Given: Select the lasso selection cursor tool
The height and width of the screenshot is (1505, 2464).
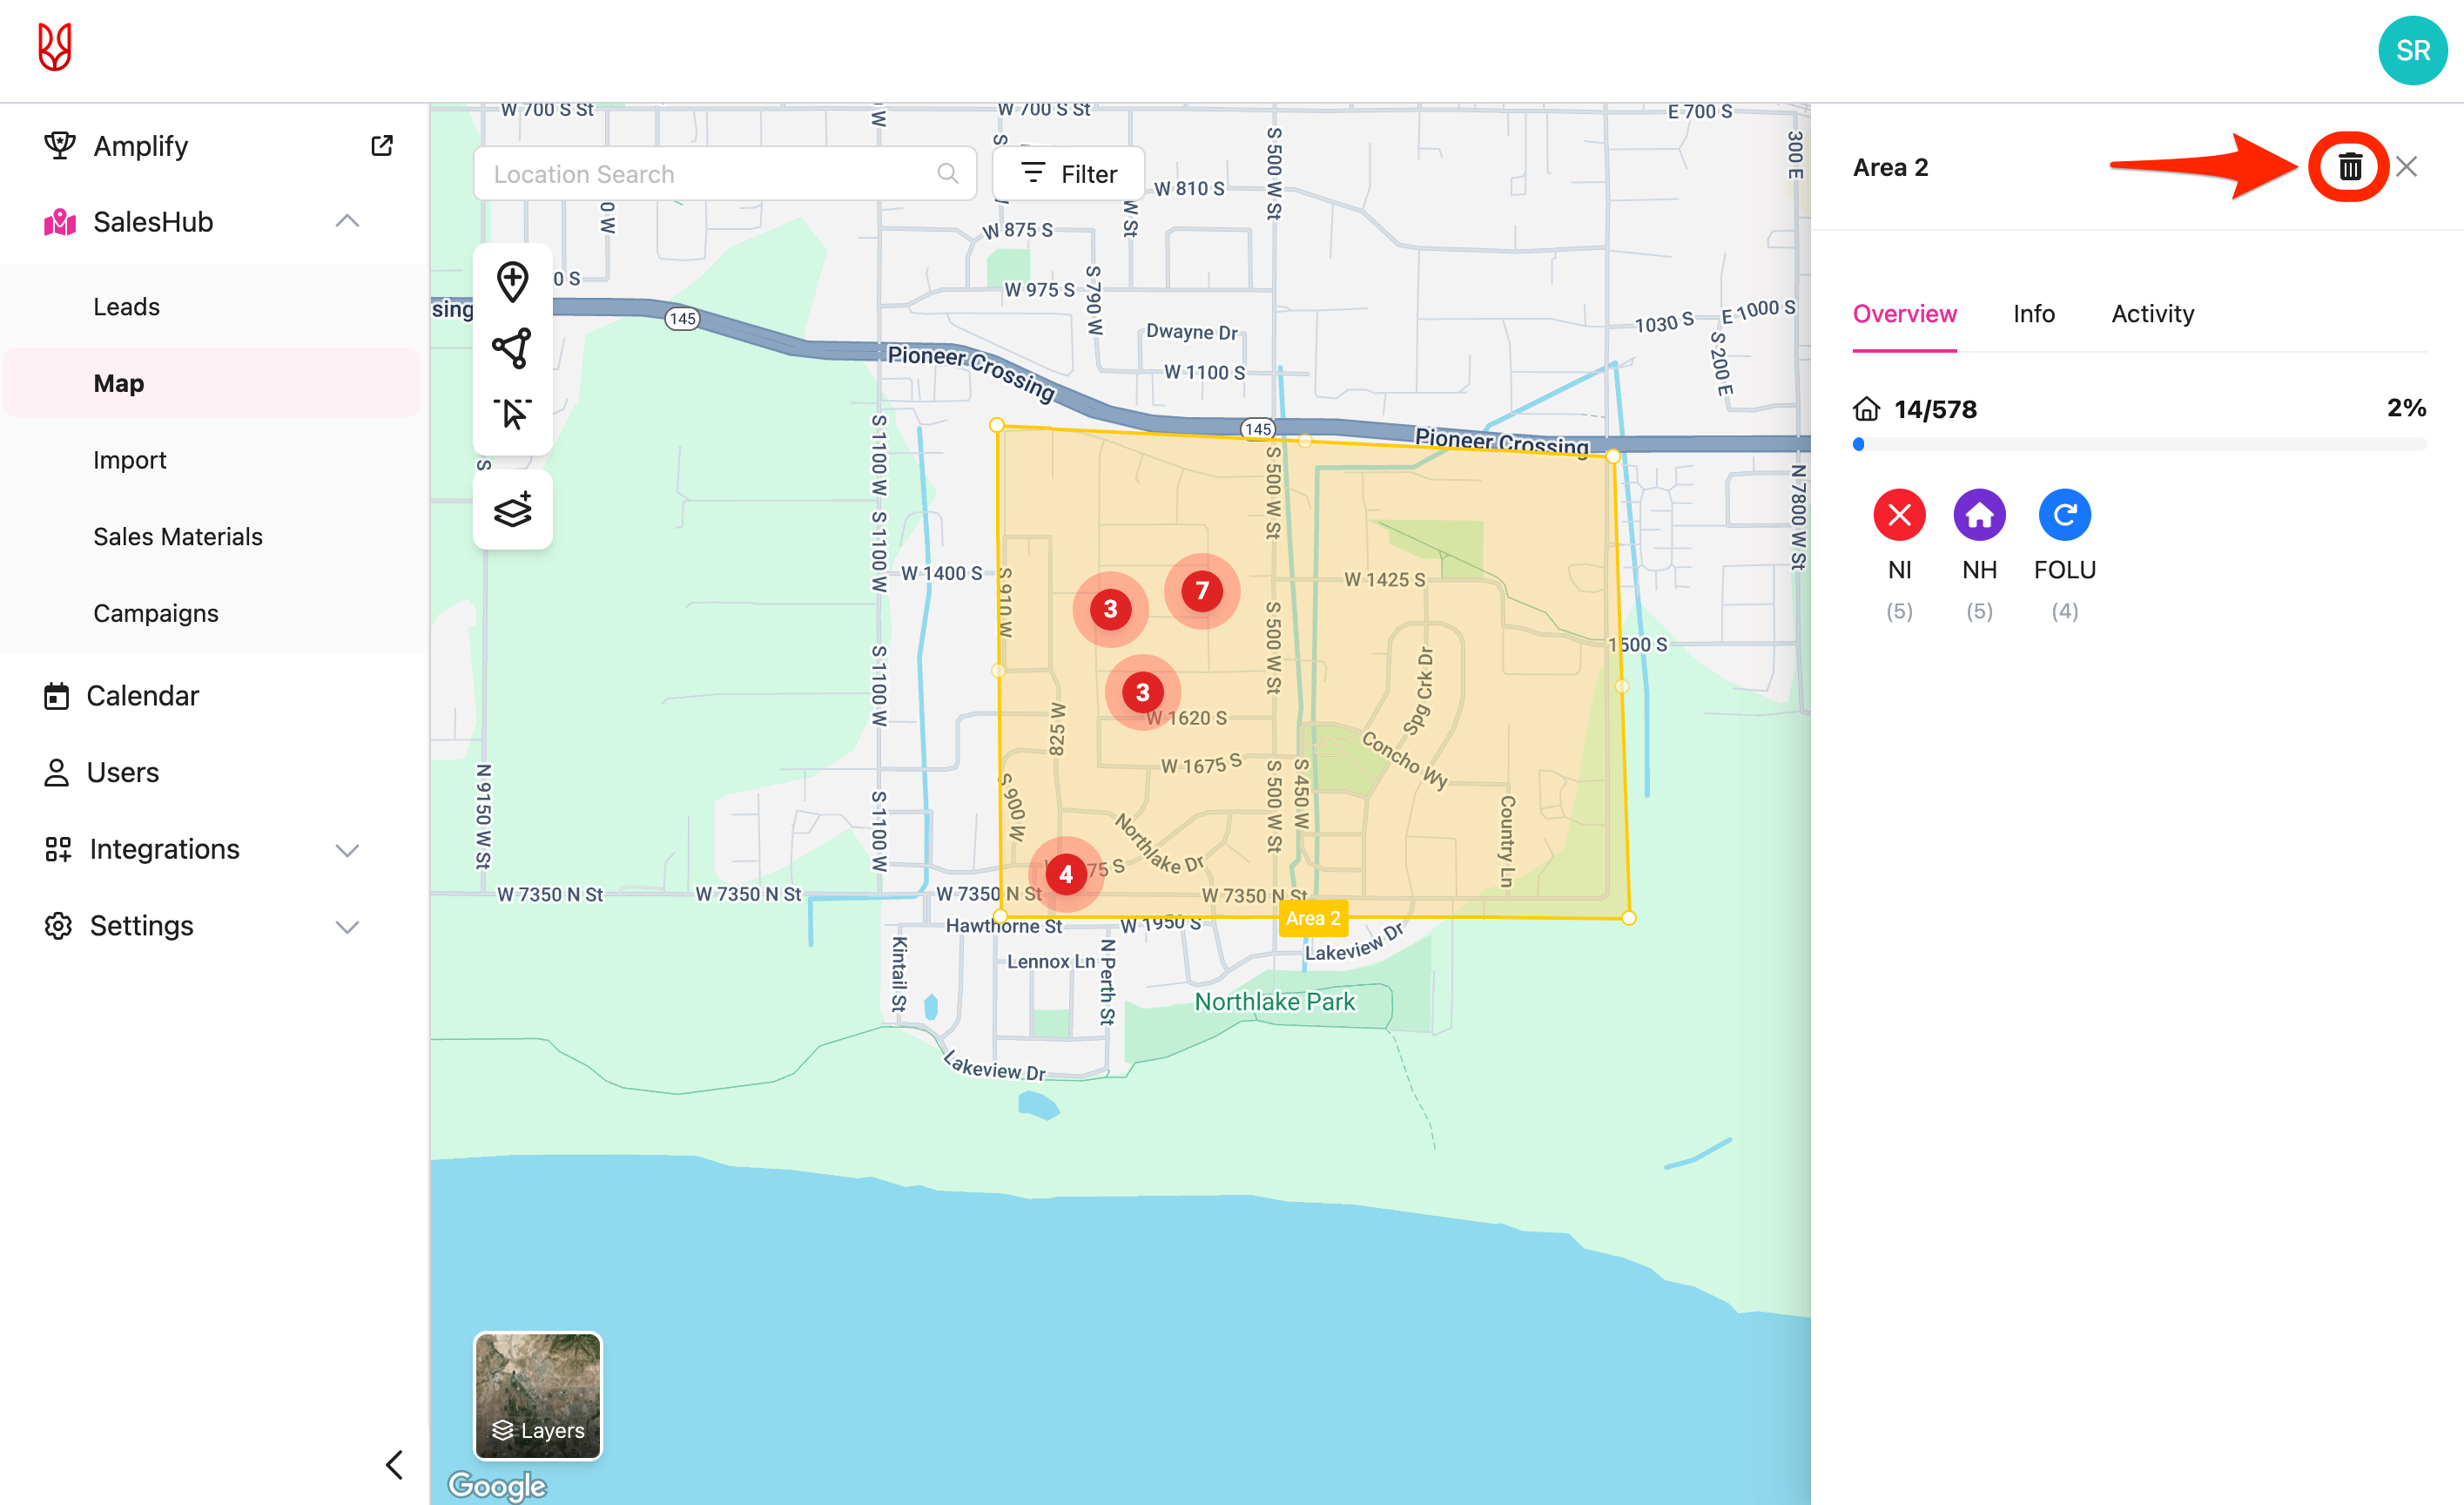Looking at the screenshot, I should 512,413.
